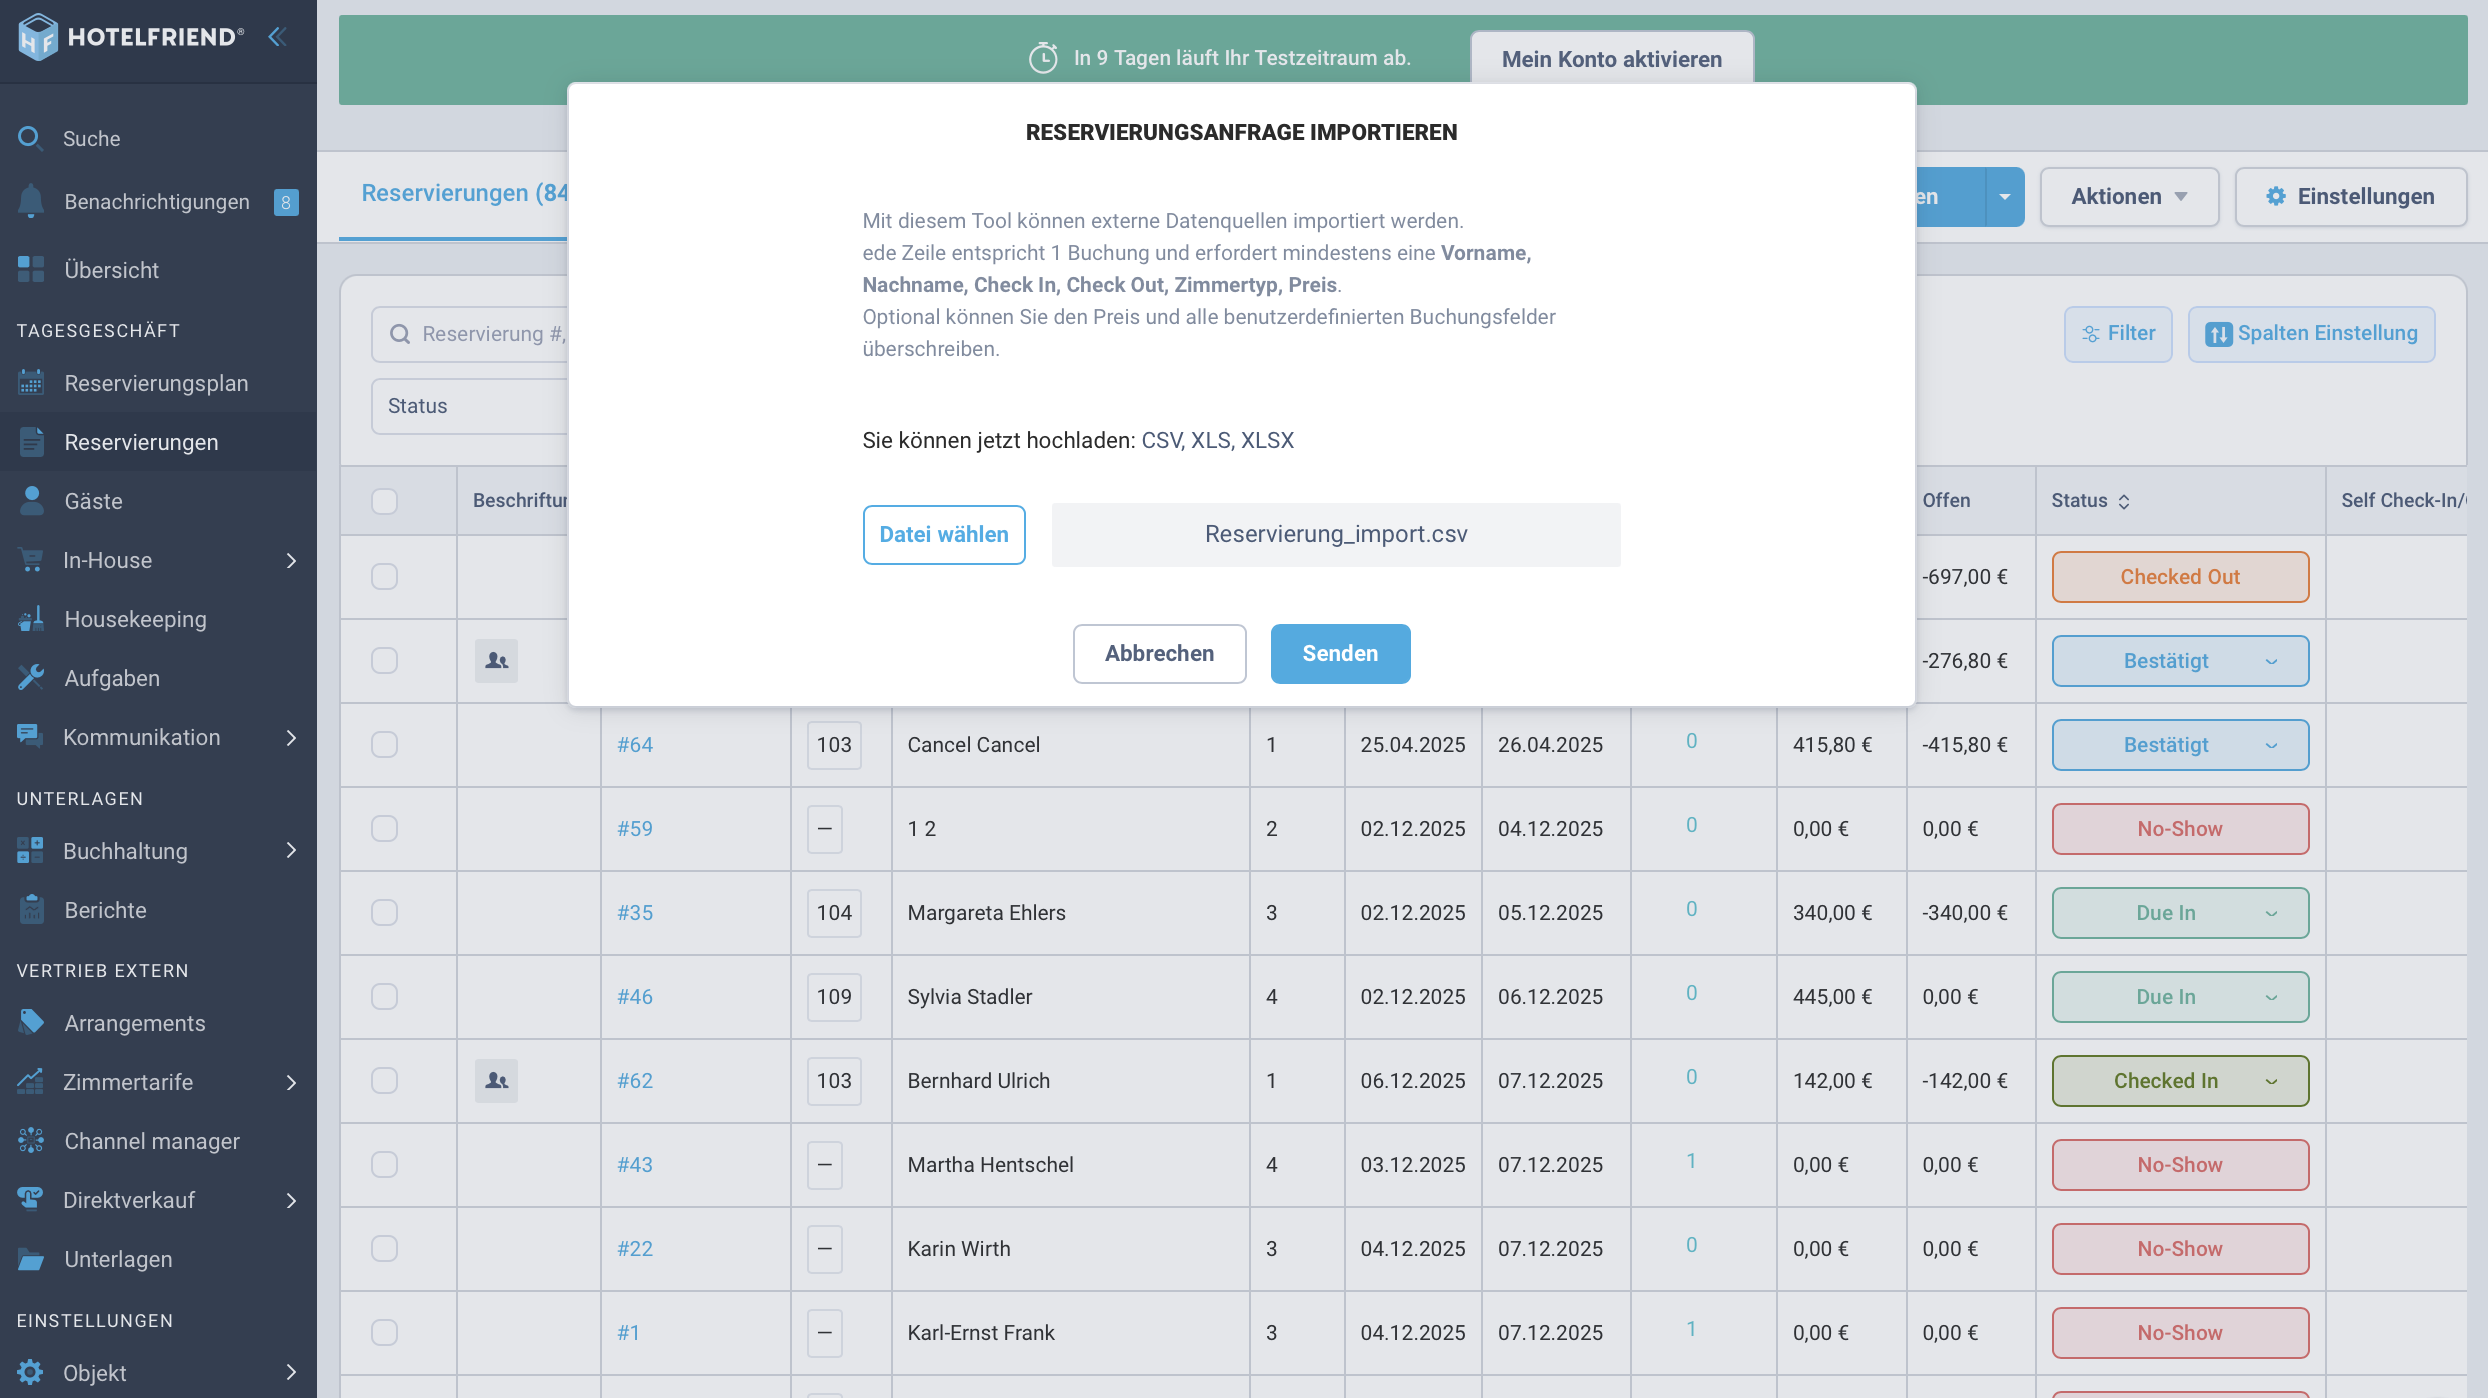
Task: Expand the Checked In status dropdown
Action: 2180,1080
